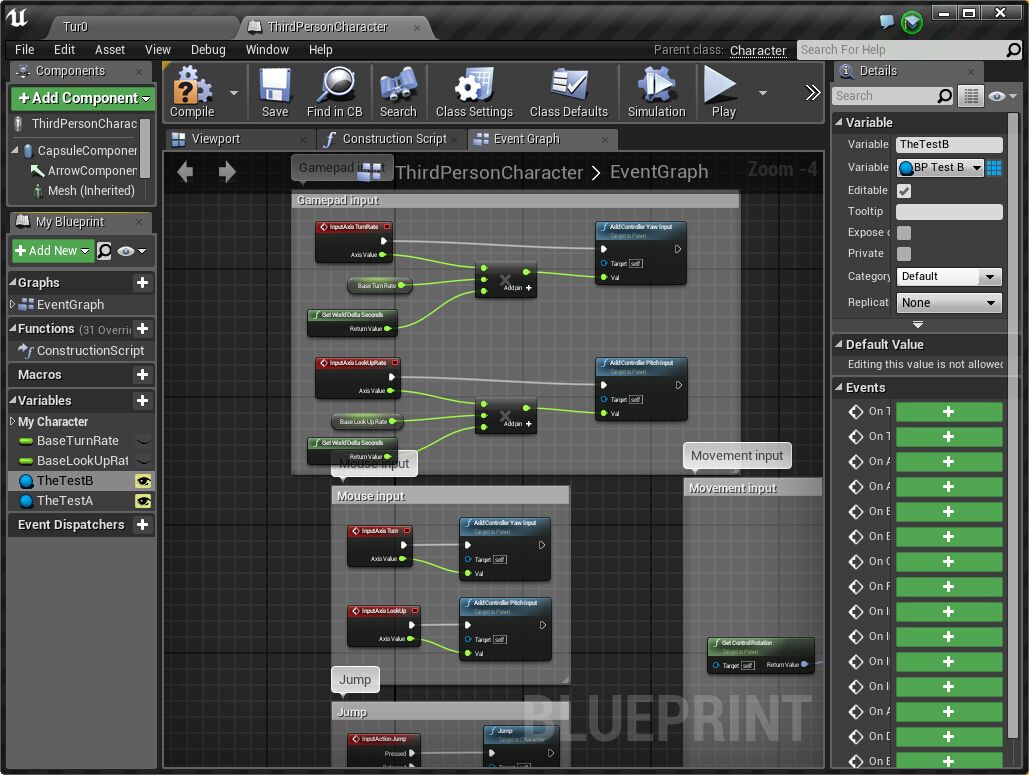The image size is (1029, 775).
Task: Switch to the Construction Script tab
Action: point(394,139)
